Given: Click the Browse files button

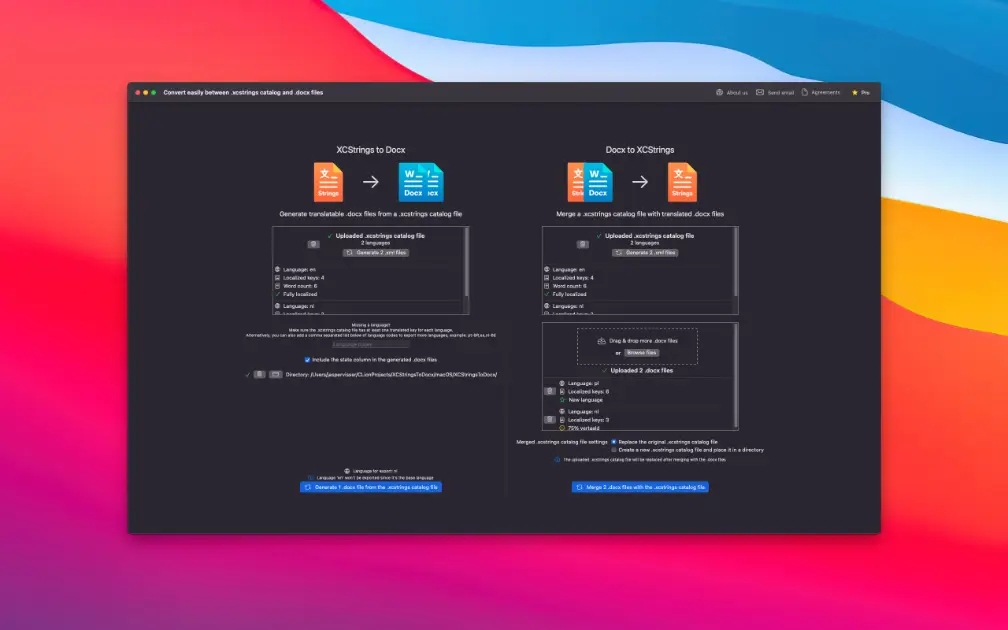Looking at the screenshot, I should (641, 353).
